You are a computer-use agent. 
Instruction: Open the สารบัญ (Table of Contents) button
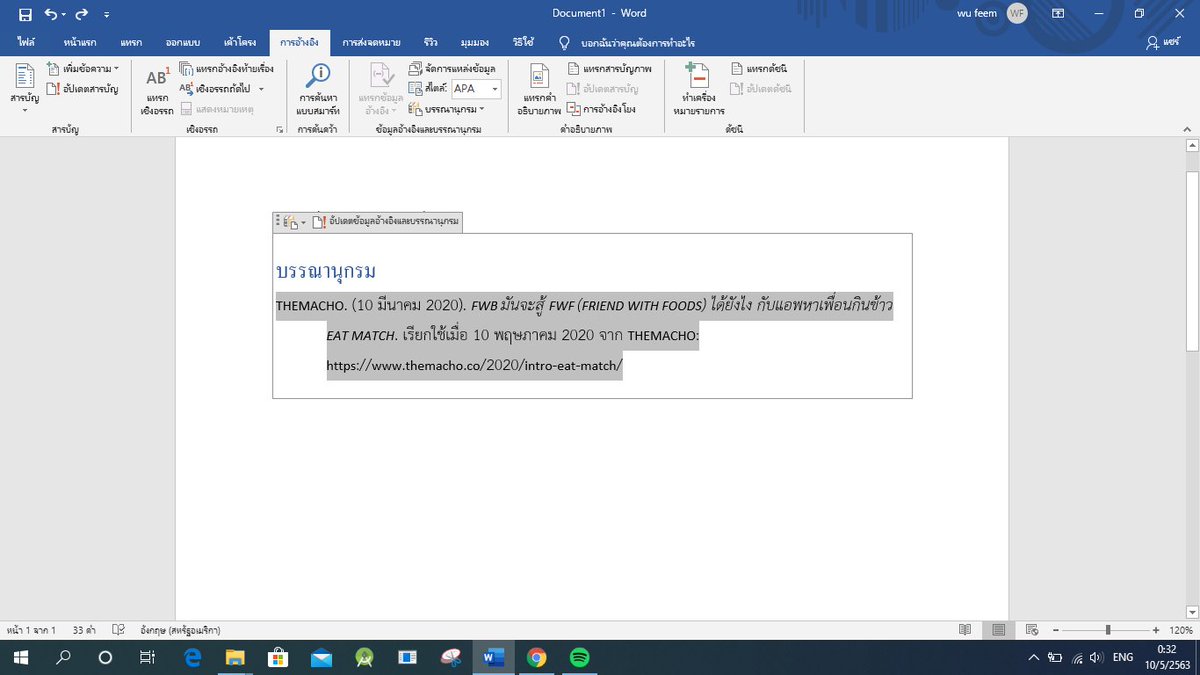click(x=24, y=88)
